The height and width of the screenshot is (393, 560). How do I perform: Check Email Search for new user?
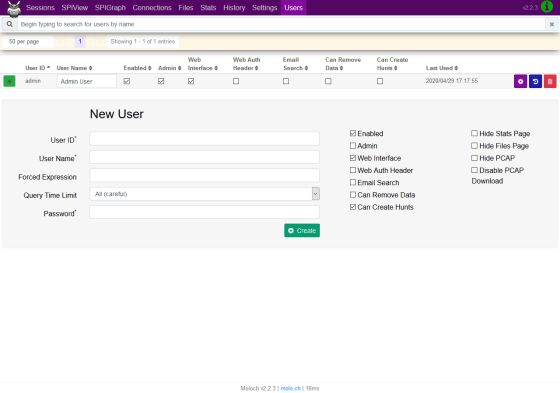point(353,182)
